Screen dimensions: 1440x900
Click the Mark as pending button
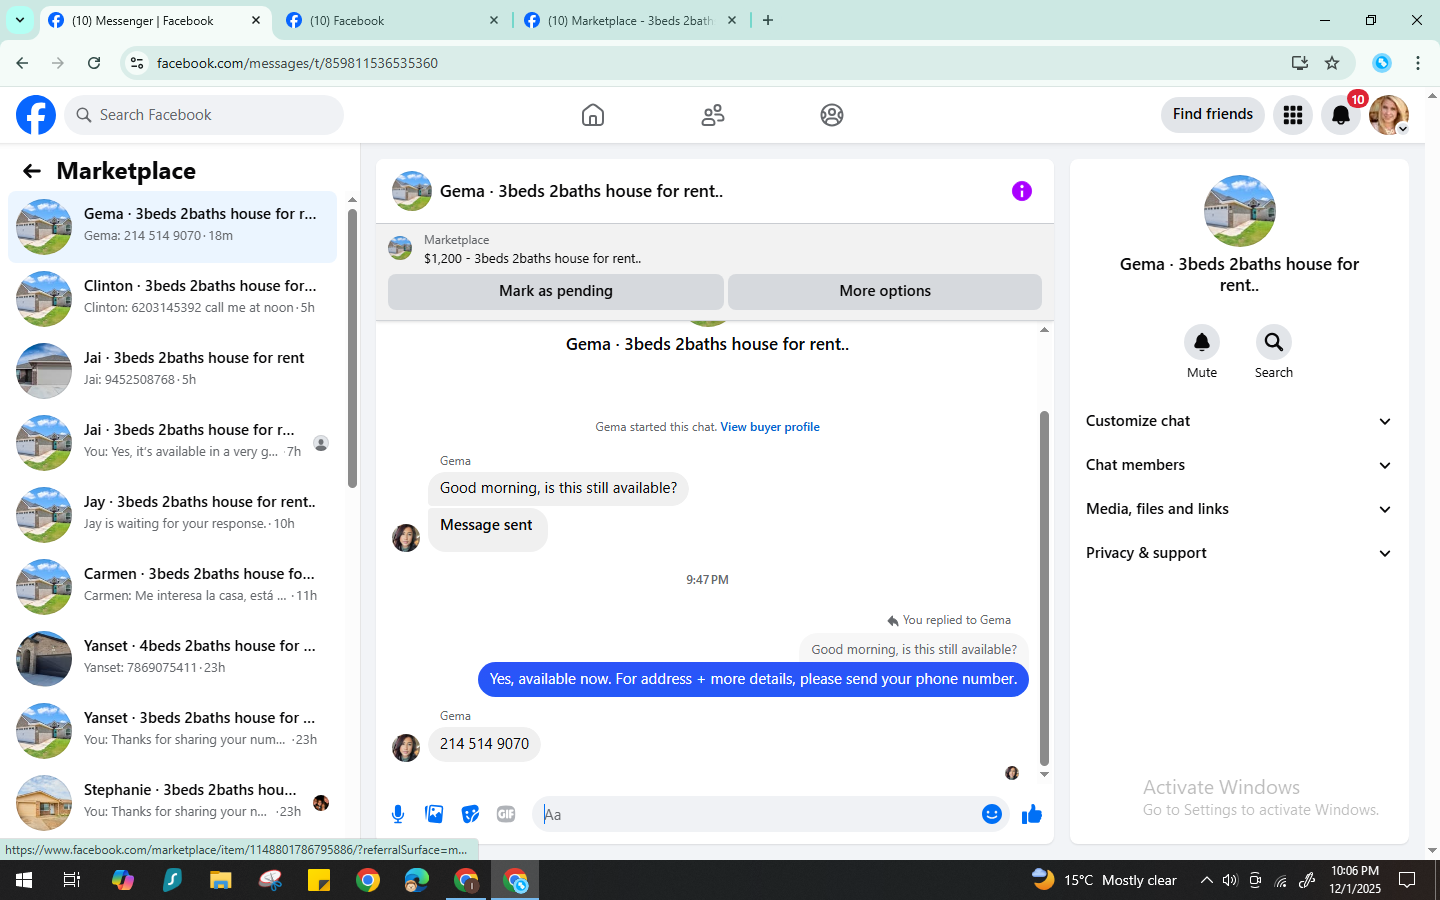[x=556, y=291]
